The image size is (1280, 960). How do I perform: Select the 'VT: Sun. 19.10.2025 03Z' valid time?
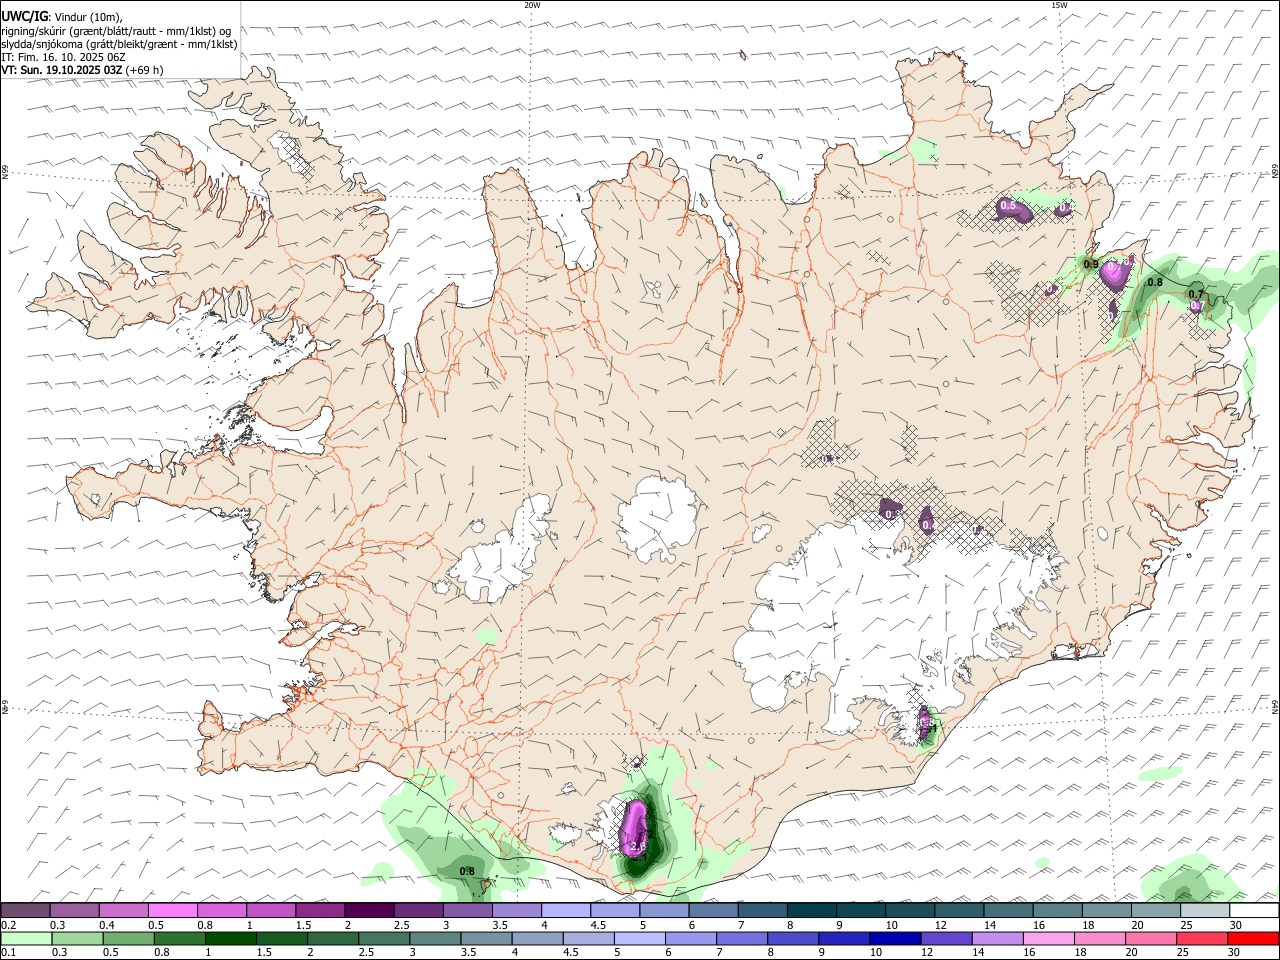click(x=61, y=70)
